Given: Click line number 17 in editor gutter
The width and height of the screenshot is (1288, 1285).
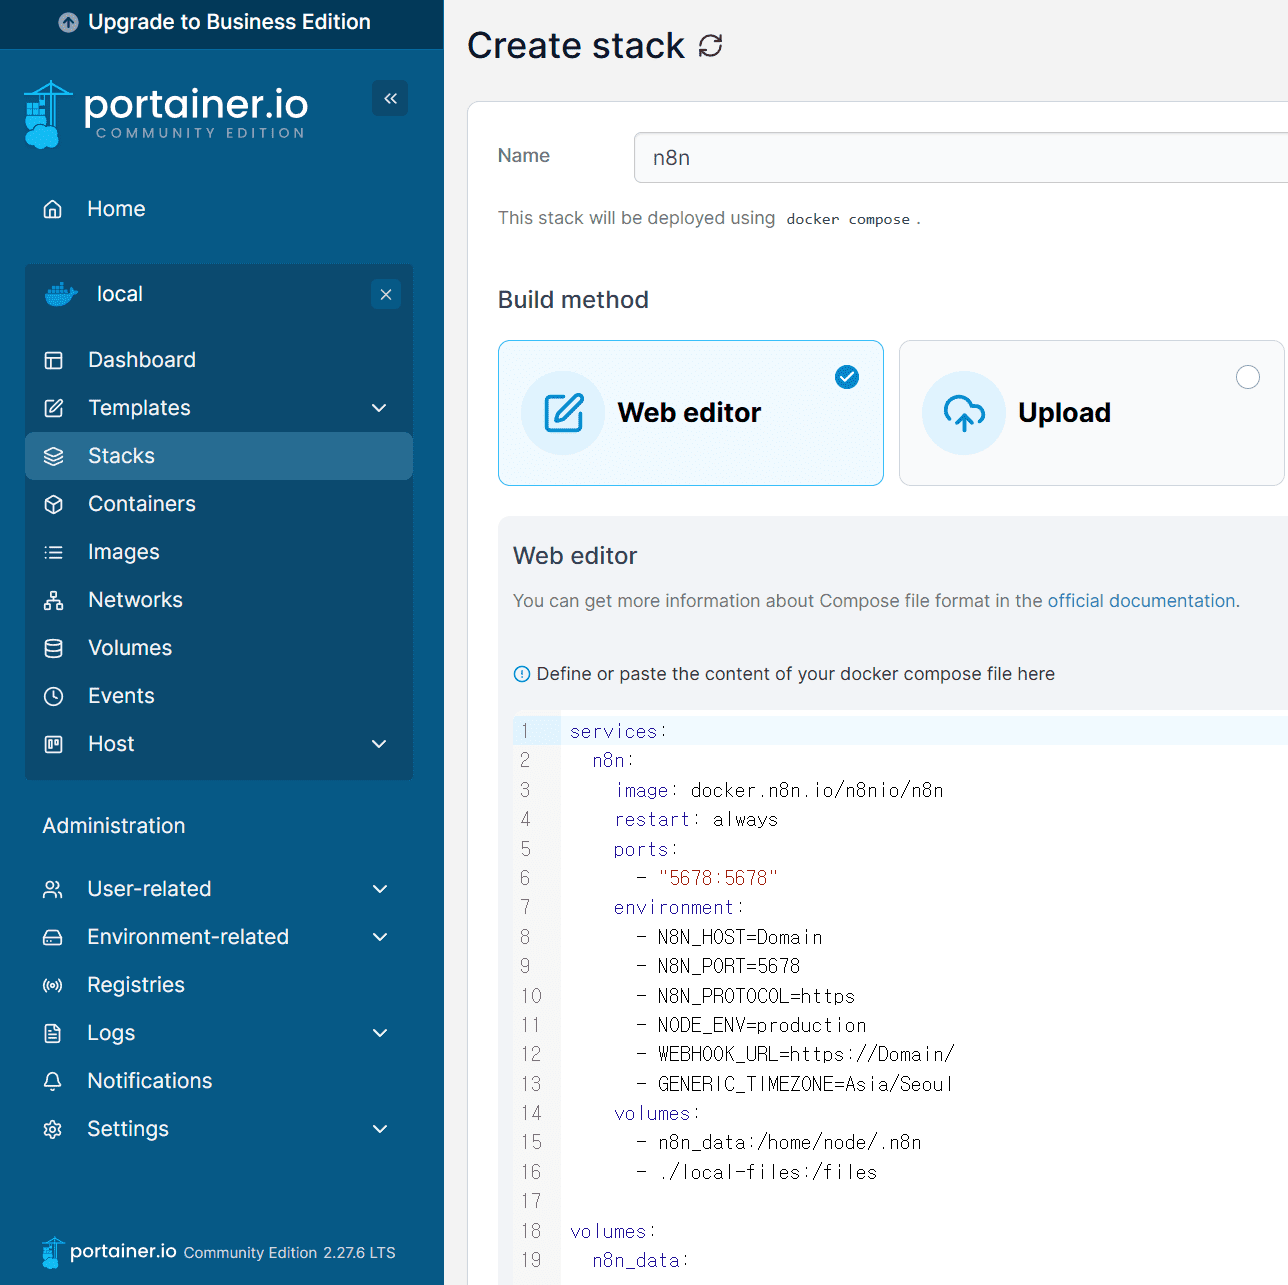Looking at the screenshot, I should pos(530,1201).
